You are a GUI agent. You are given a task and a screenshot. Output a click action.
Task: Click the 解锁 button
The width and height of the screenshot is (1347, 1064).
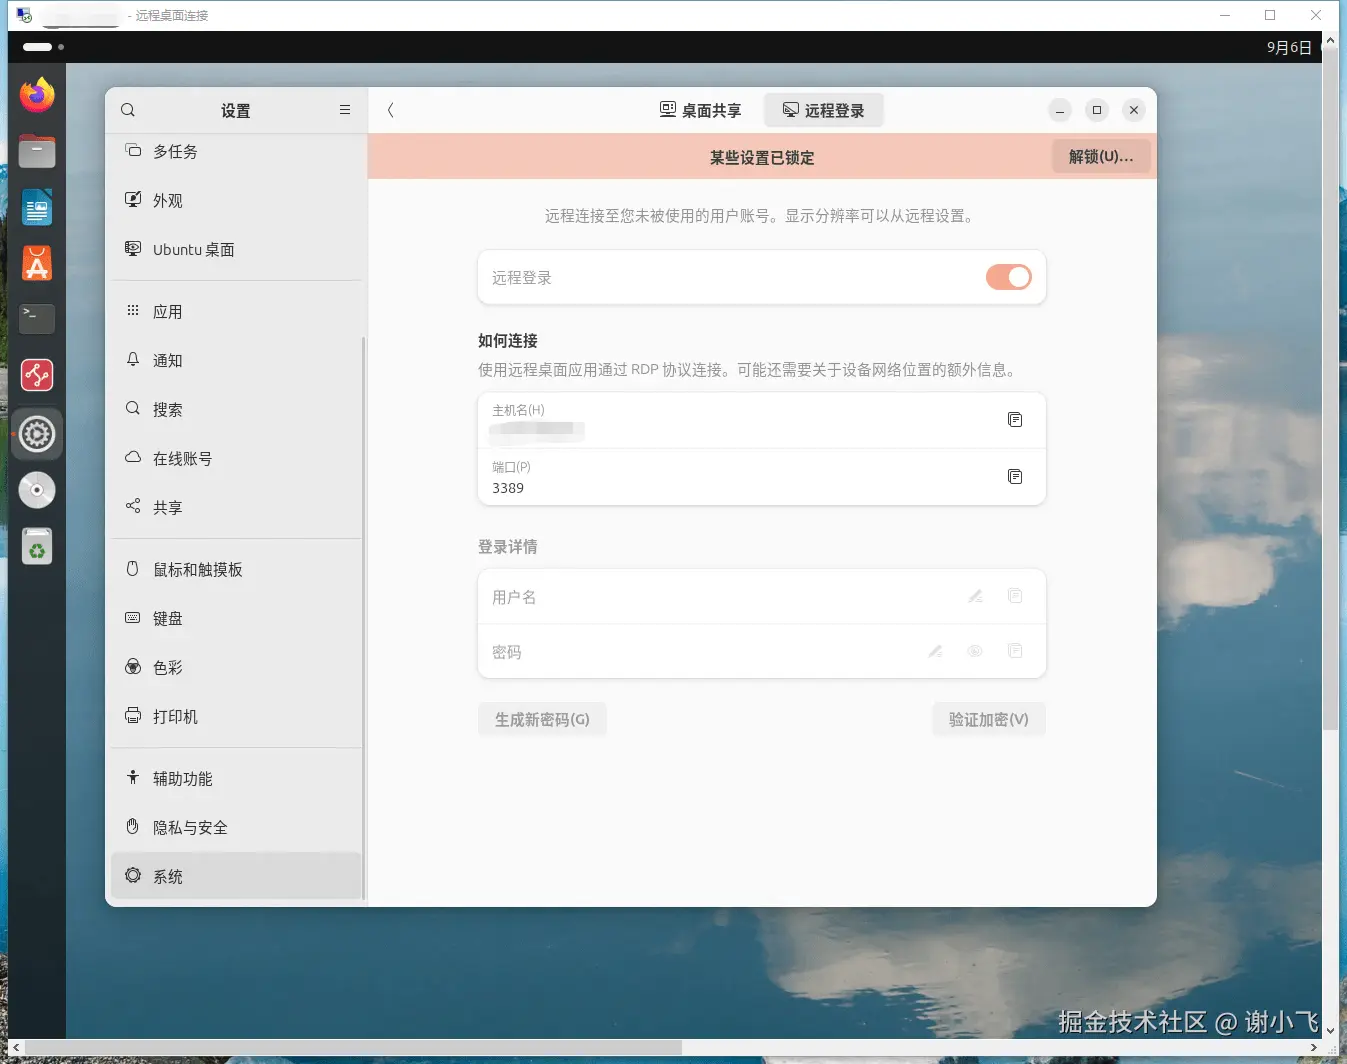[1100, 156]
